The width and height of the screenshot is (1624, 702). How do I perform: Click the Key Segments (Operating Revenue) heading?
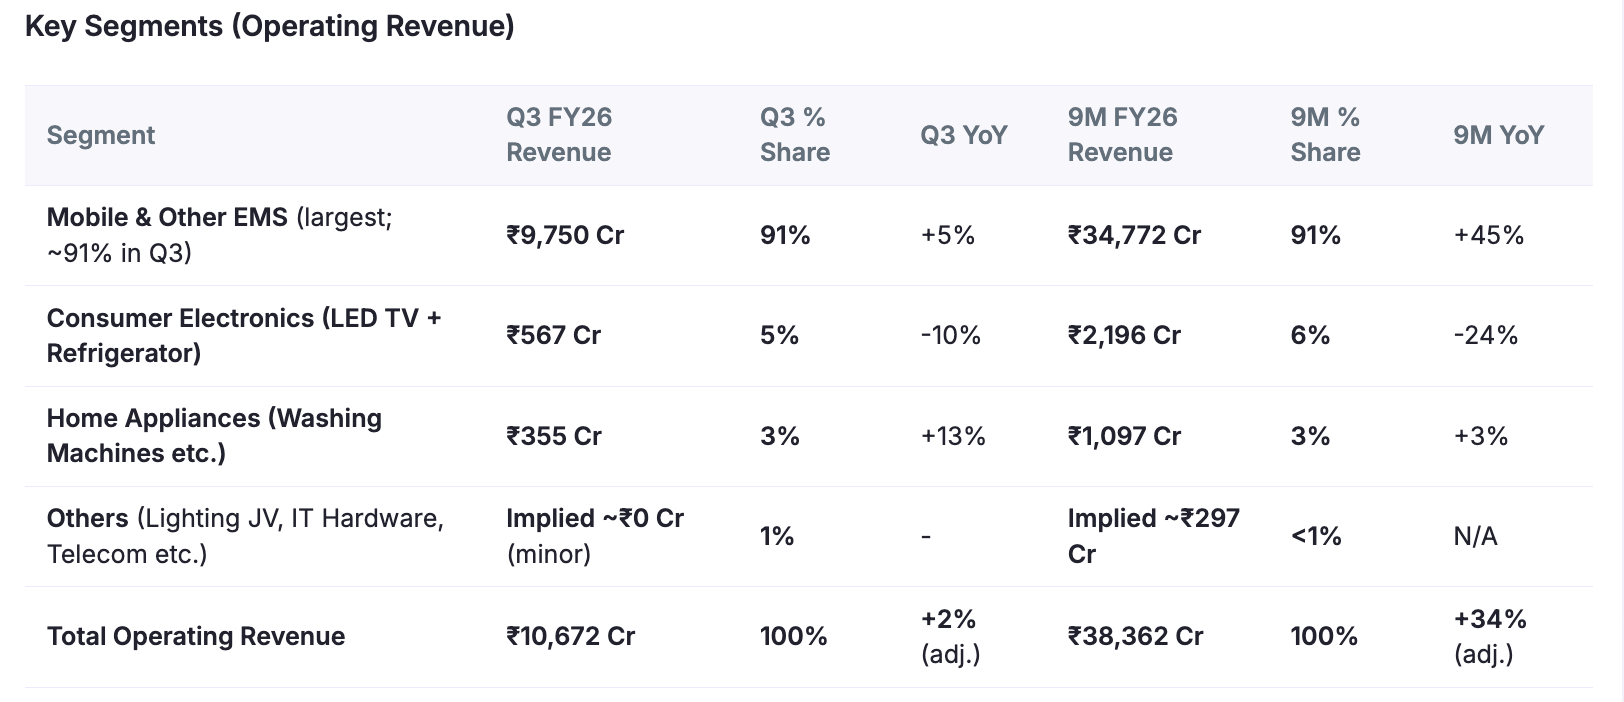point(270,26)
